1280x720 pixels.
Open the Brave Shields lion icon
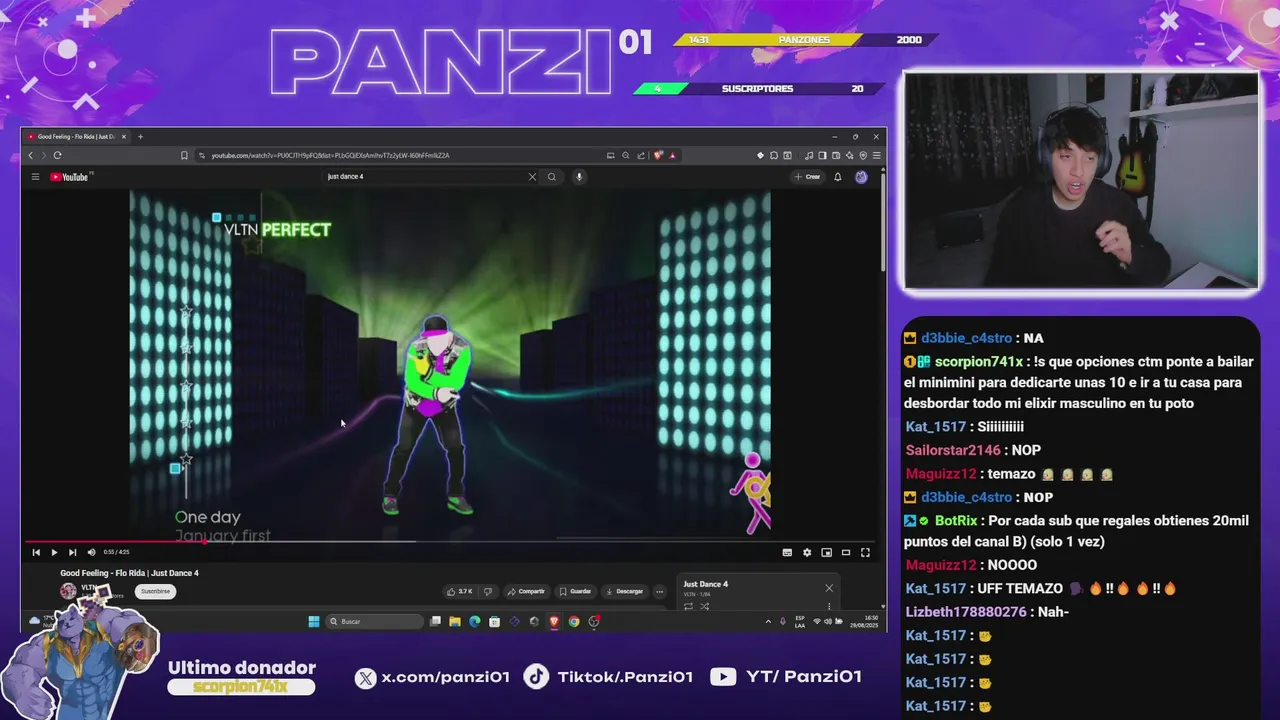[658, 155]
